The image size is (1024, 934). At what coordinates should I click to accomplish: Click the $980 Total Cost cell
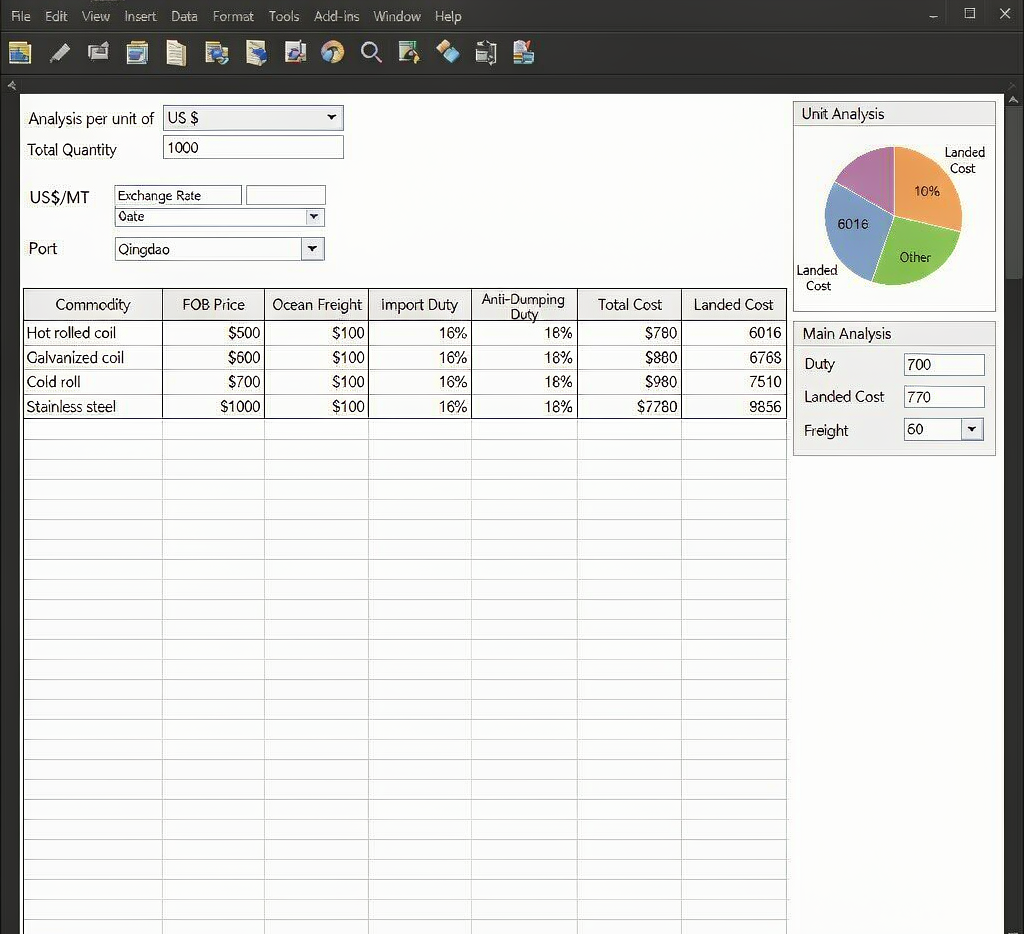(630, 381)
